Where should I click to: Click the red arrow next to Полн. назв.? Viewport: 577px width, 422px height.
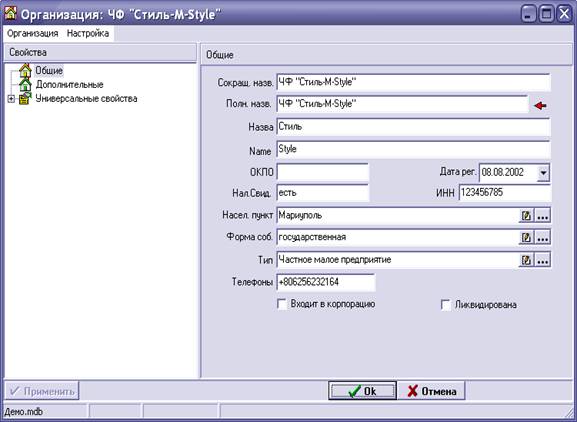pyautogui.click(x=540, y=106)
